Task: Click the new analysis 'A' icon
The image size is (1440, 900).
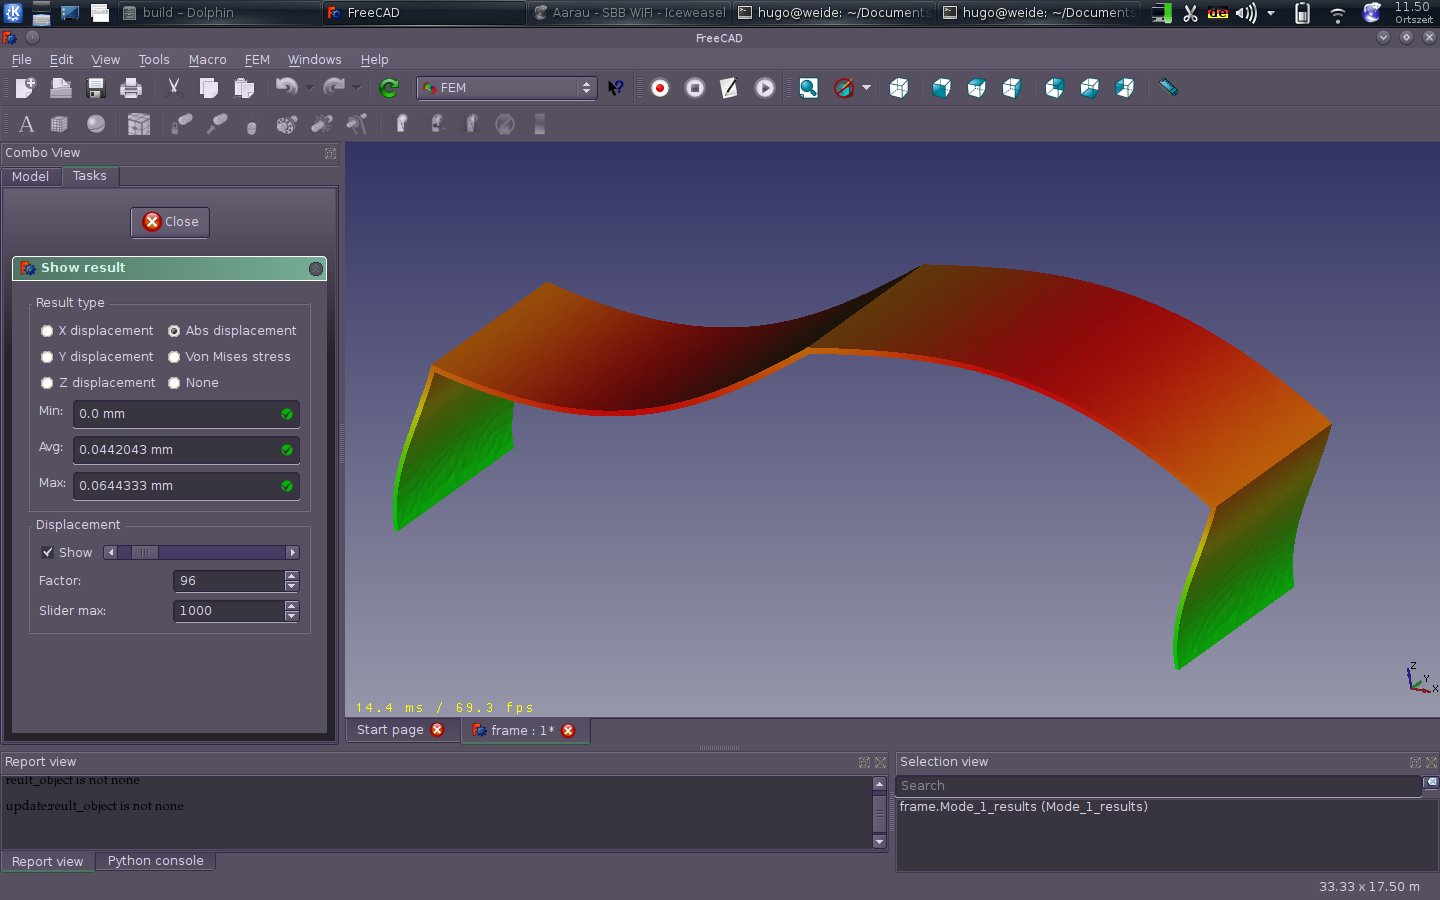Action: tap(26, 124)
